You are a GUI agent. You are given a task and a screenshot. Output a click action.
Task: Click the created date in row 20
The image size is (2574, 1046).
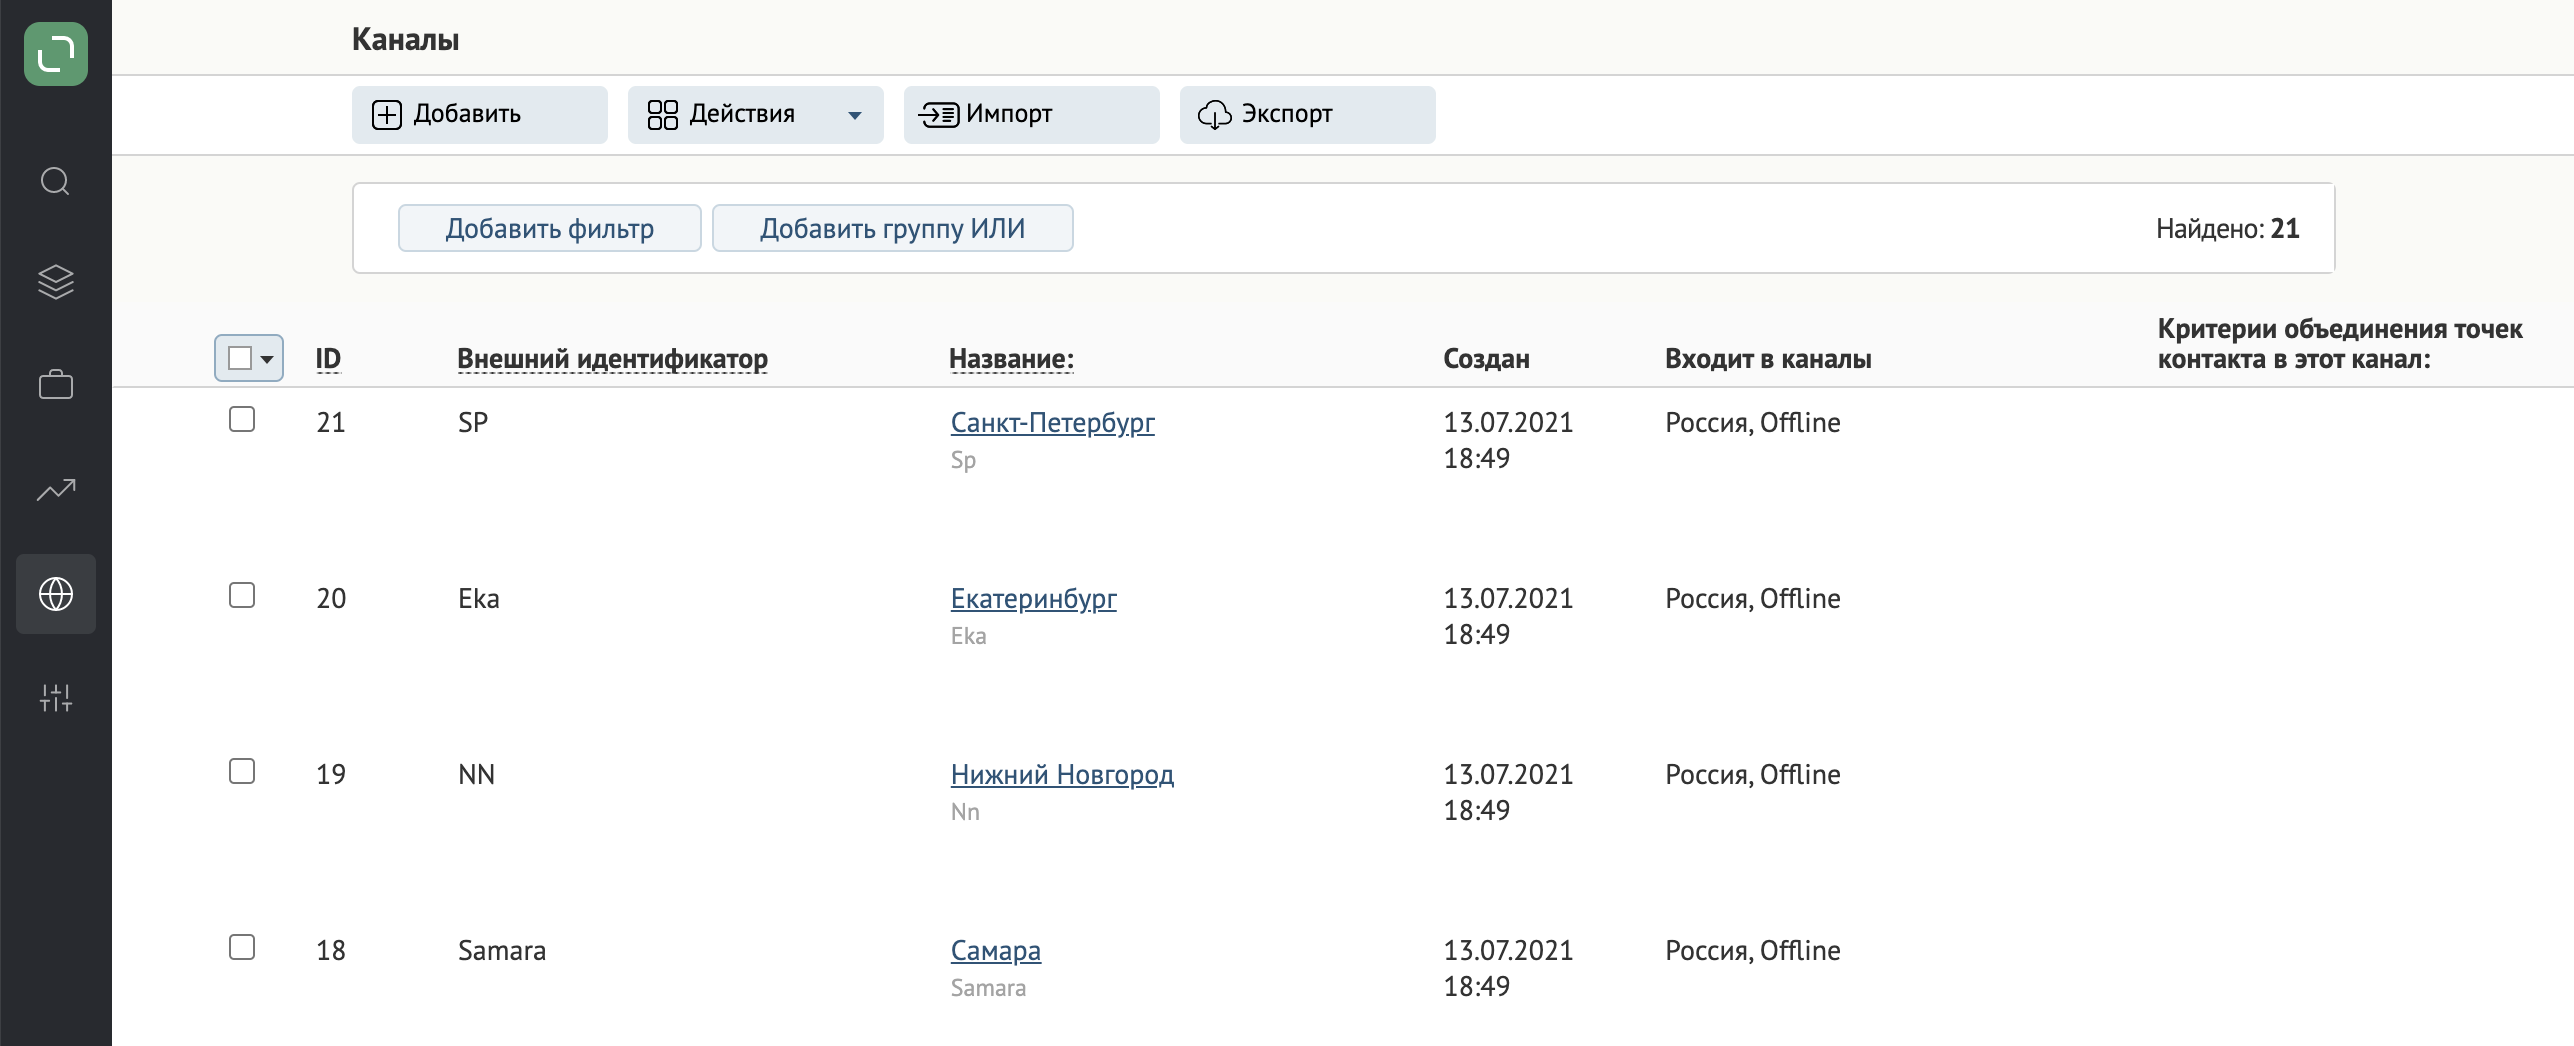pyautogui.click(x=1508, y=616)
